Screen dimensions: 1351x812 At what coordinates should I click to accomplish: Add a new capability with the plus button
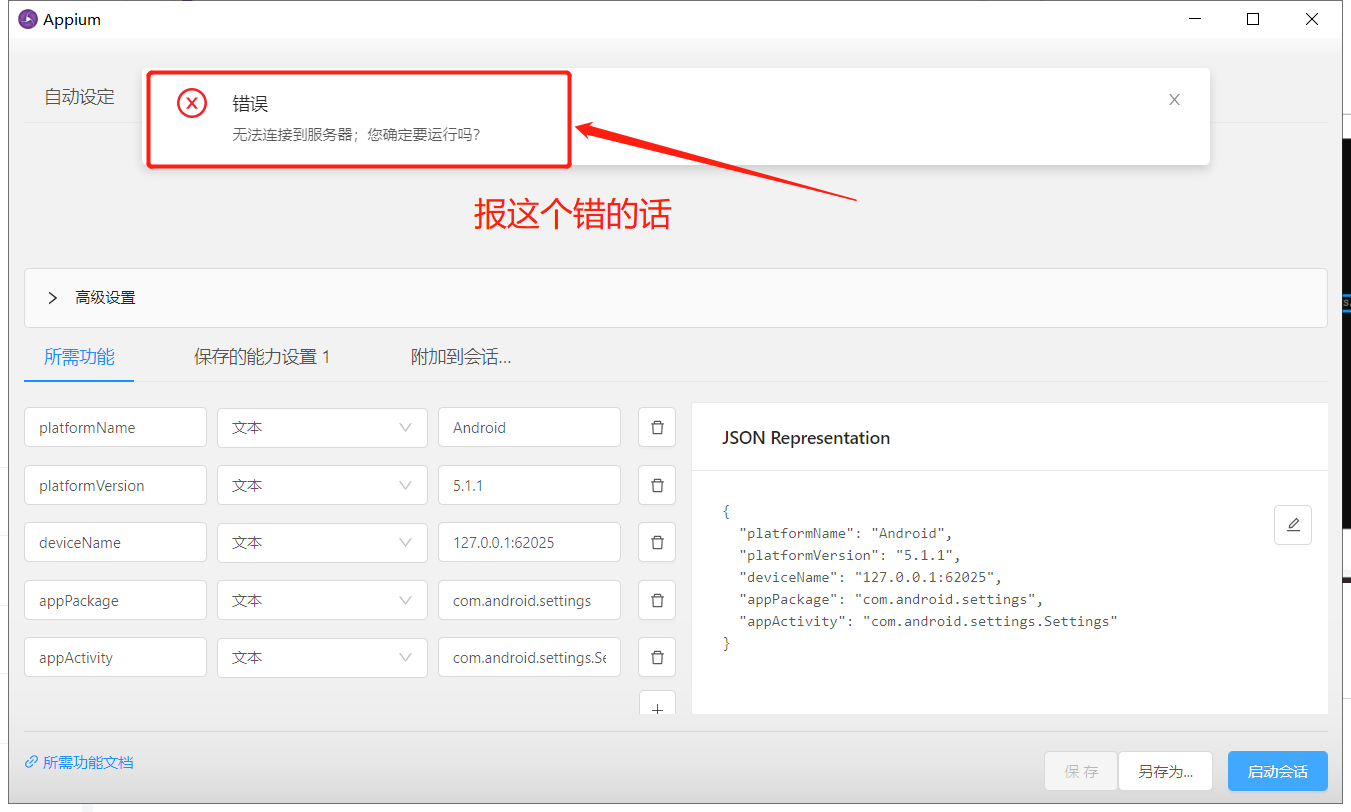[x=657, y=707]
